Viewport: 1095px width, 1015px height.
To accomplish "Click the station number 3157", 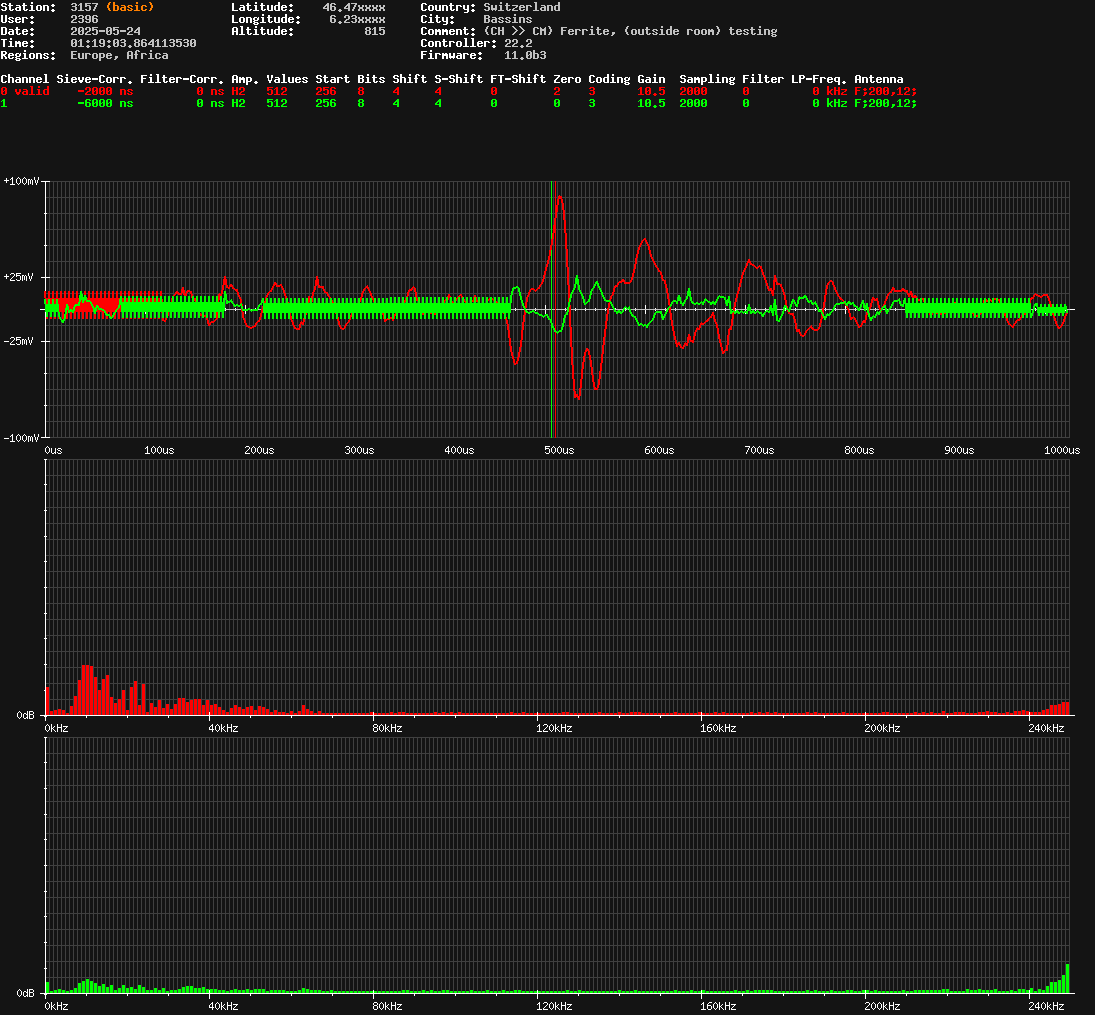I will (x=84, y=7).
